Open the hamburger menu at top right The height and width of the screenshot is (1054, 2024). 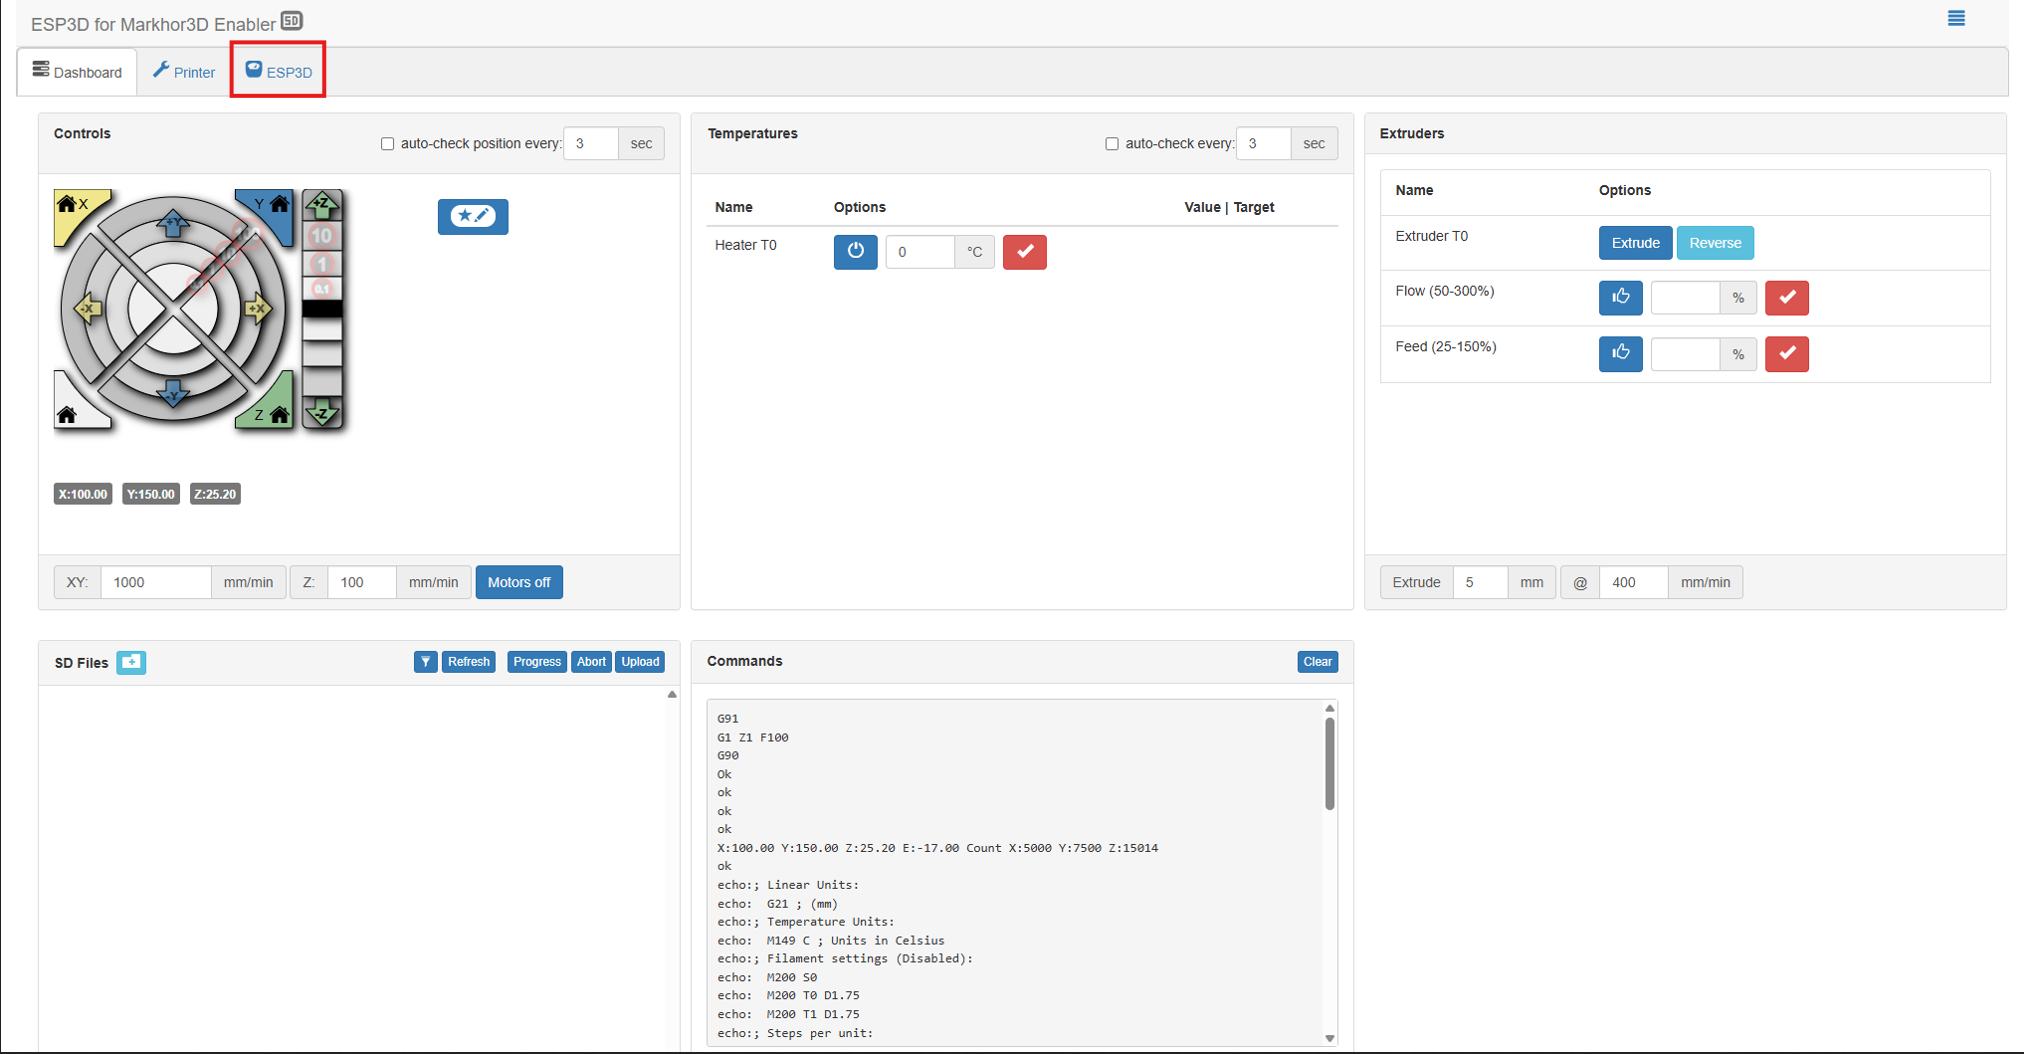pos(1956,19)
